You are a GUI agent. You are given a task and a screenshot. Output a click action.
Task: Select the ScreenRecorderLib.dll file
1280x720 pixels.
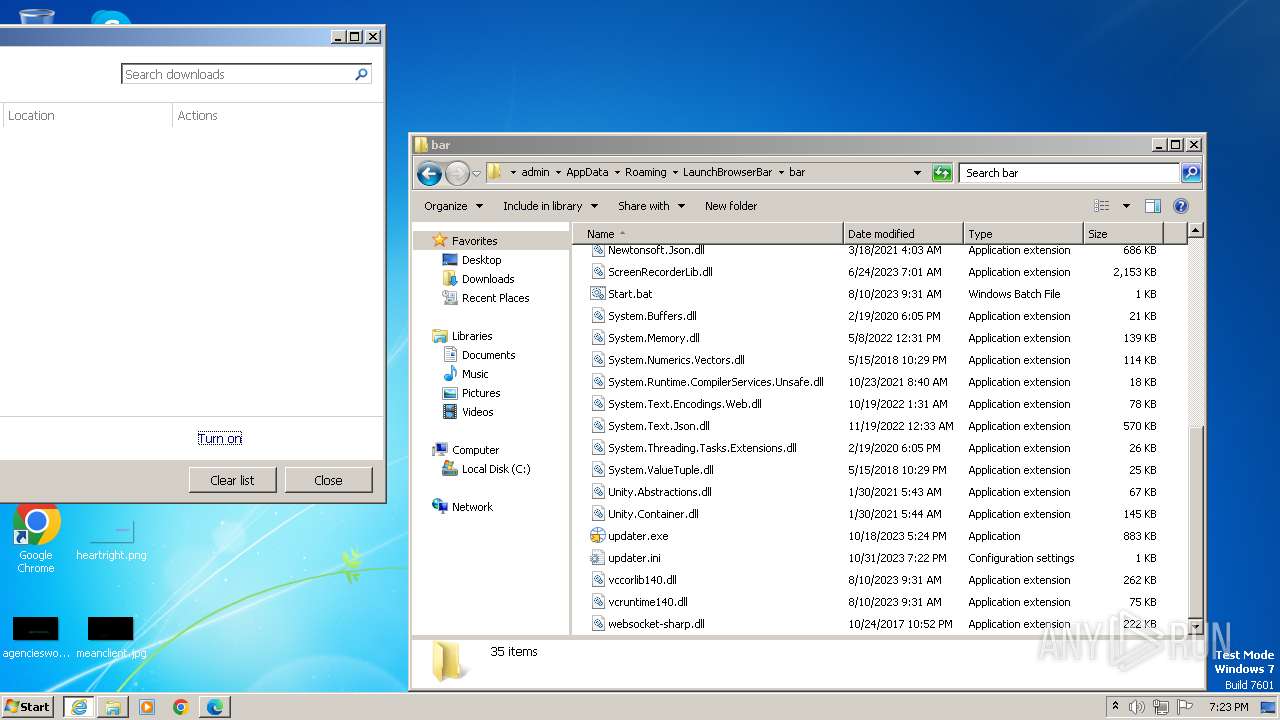click(x=660, y=272)
